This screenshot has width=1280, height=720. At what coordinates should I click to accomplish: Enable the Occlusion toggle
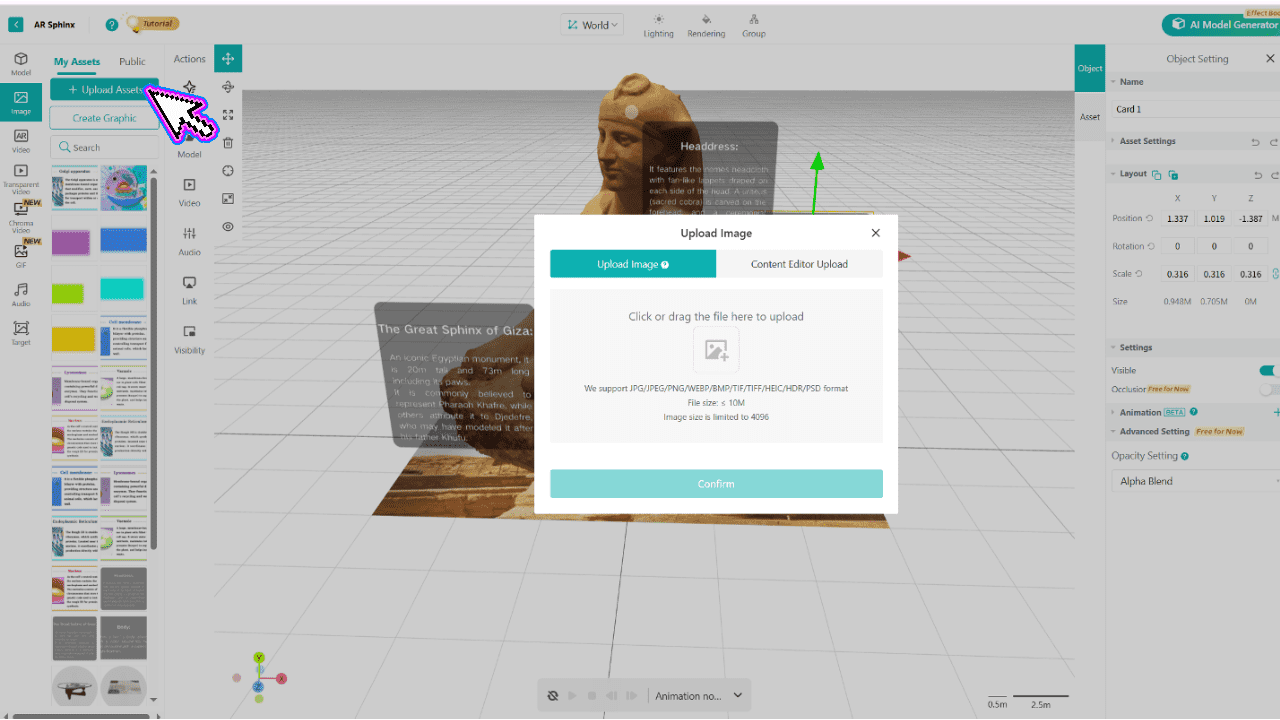[1269, 389]
